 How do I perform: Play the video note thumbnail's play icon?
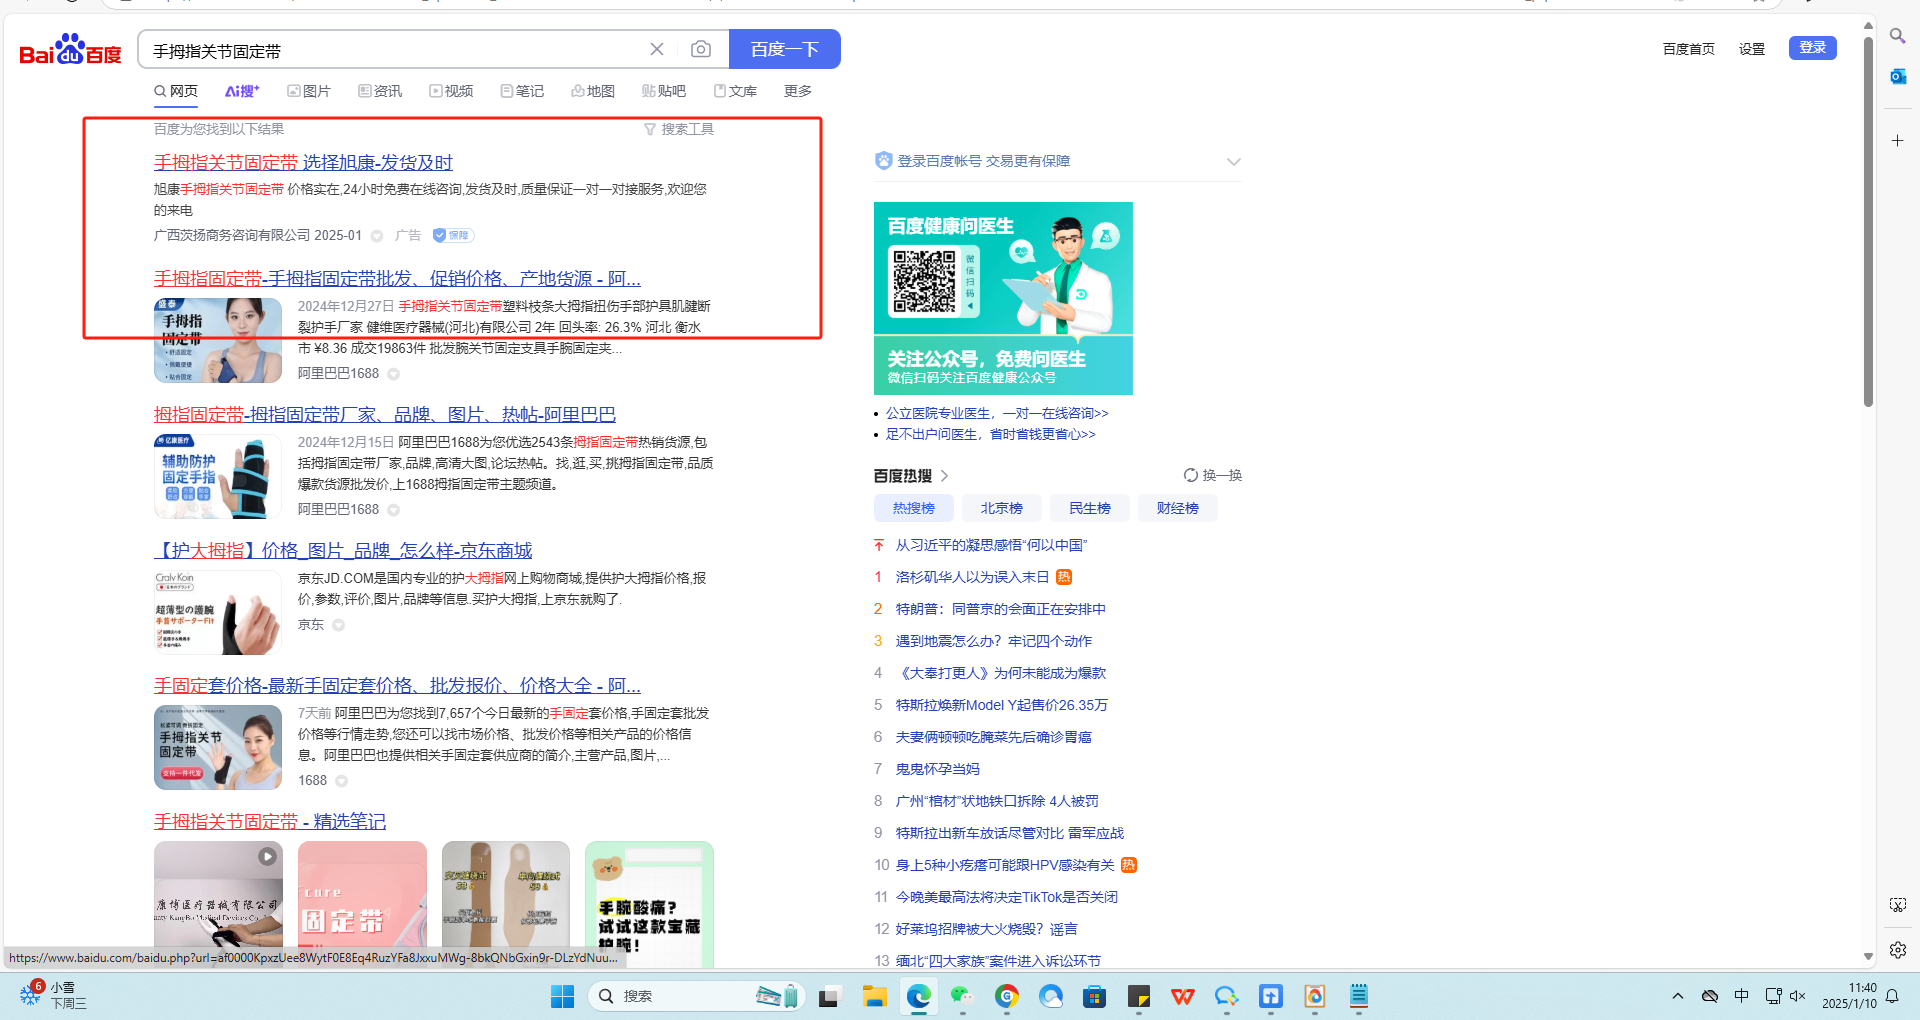pyautogui.click(x=267, y=856)
